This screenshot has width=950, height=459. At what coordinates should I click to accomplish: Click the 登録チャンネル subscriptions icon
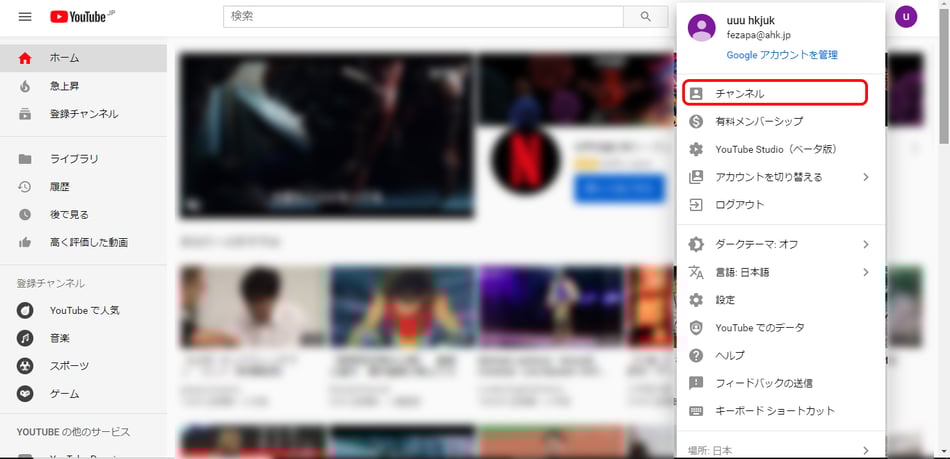pos(25,114)
